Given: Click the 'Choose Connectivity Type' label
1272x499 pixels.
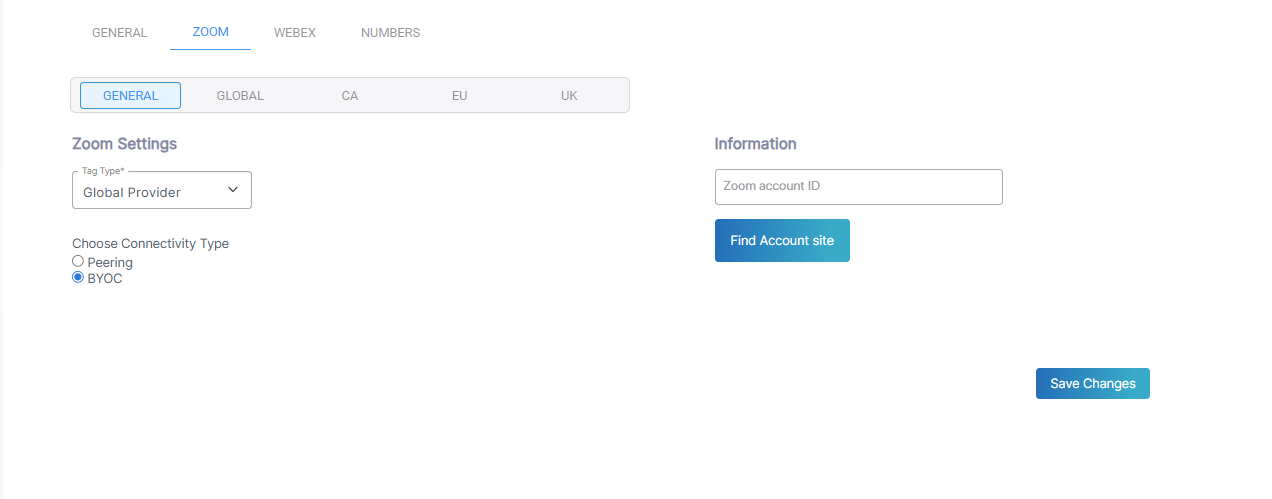Looking at the screenshot, I should [150, 243].
